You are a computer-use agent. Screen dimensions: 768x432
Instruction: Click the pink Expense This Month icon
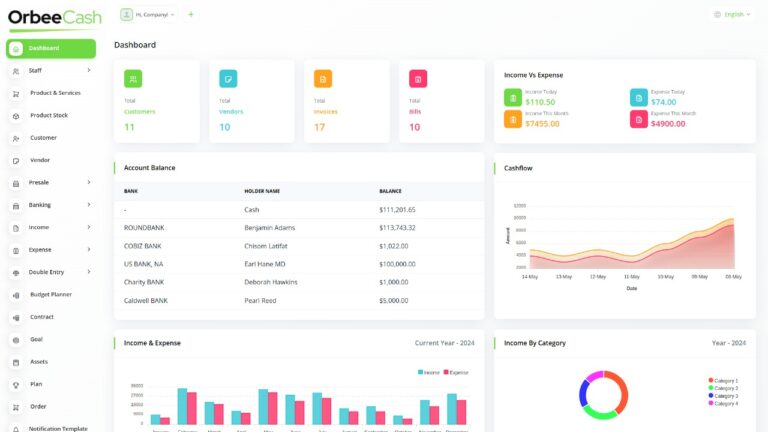click(x=638, y=119)
